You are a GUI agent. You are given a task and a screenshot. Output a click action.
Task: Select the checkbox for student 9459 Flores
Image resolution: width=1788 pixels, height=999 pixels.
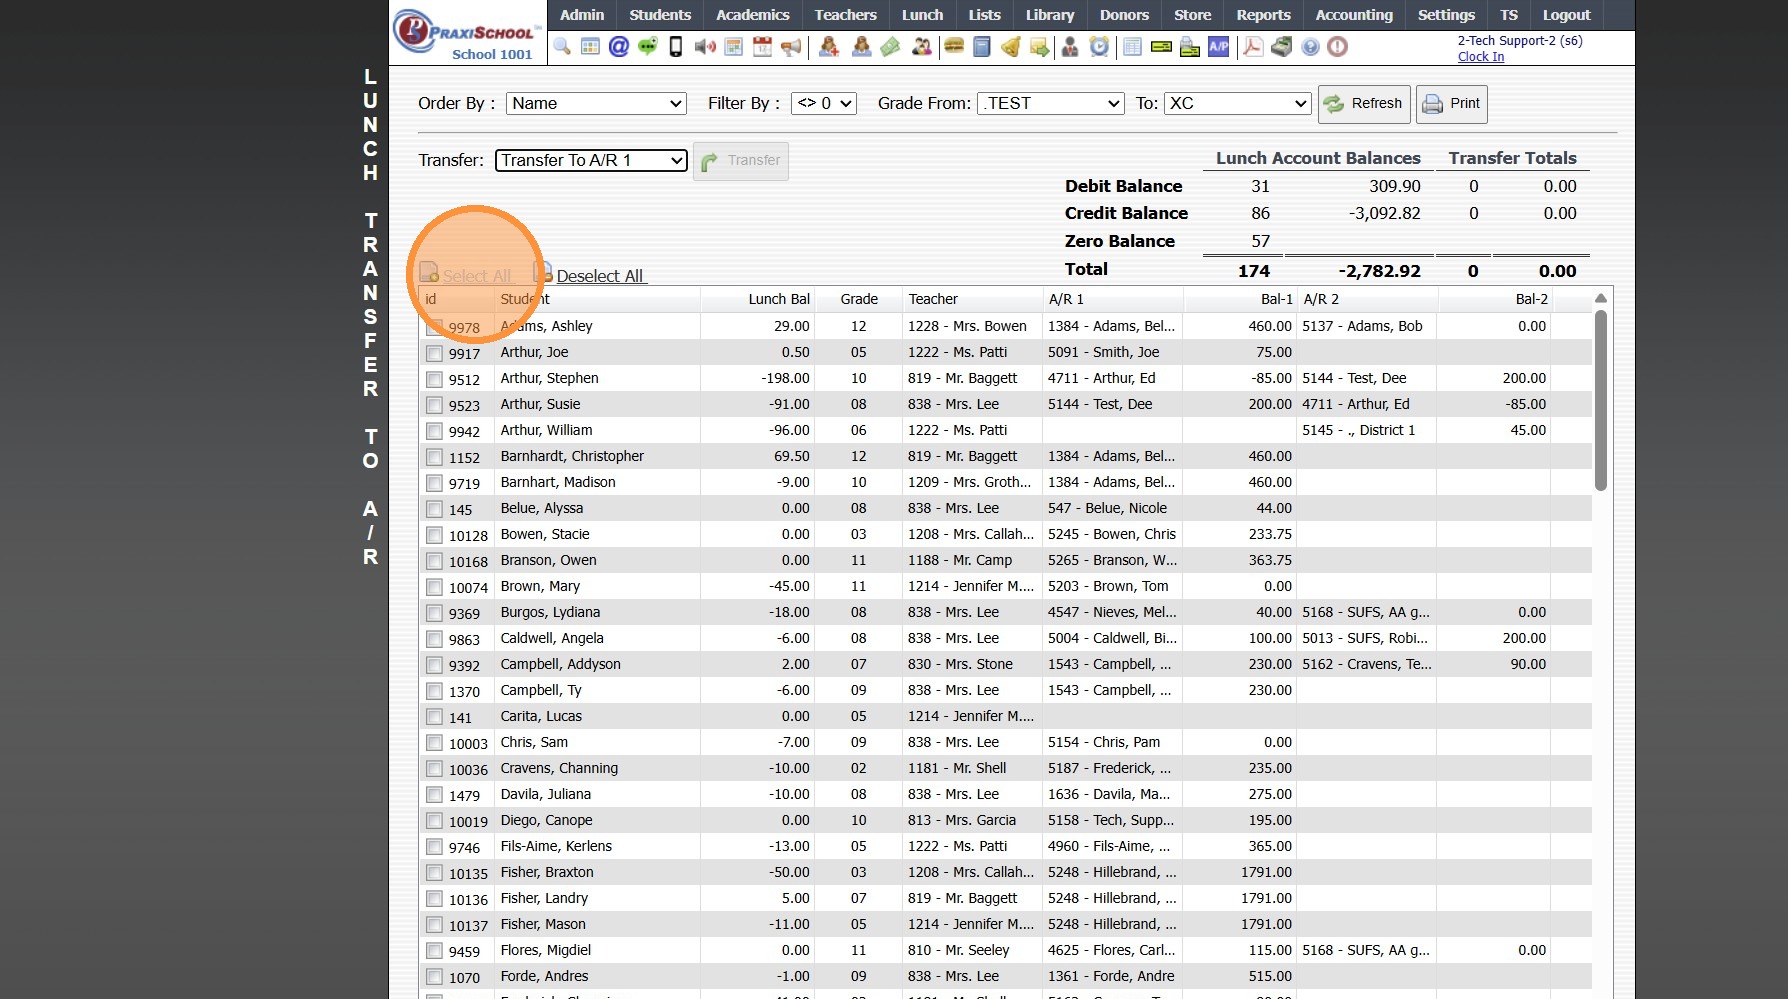[434, 951]
